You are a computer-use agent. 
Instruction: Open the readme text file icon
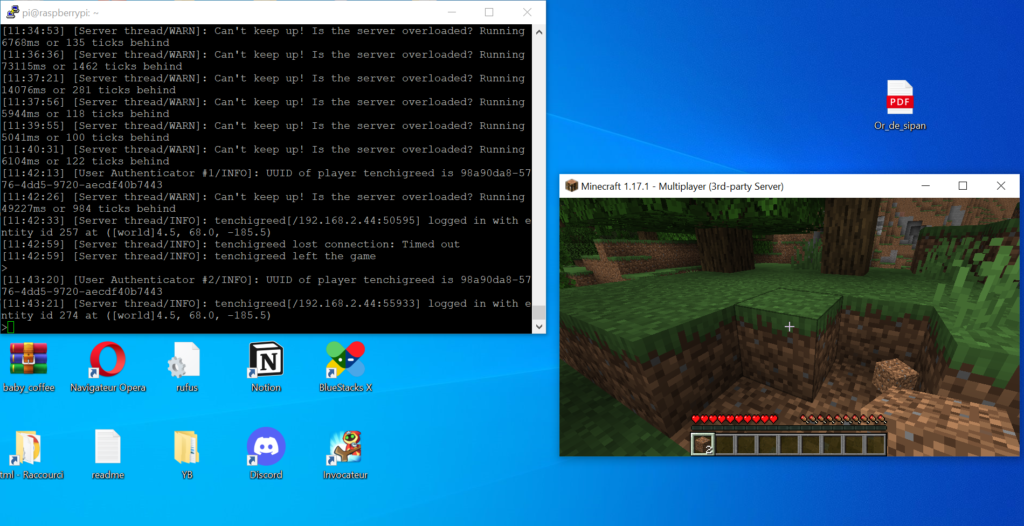point(108,446)
